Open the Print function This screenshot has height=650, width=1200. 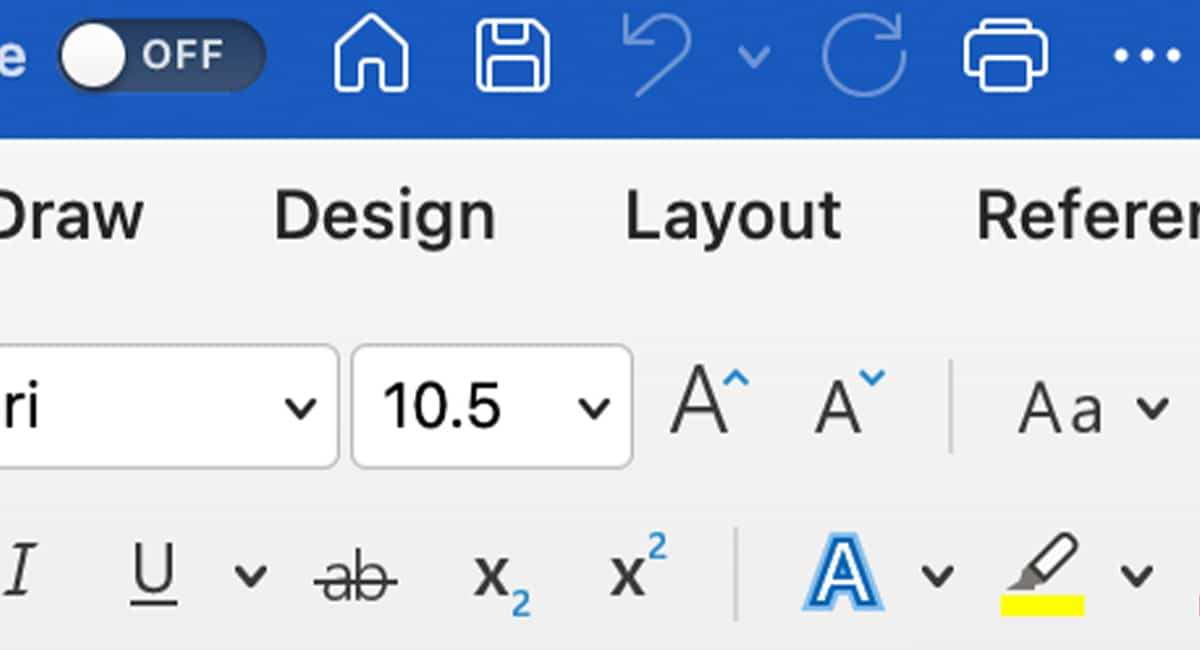click(1007, 55)
